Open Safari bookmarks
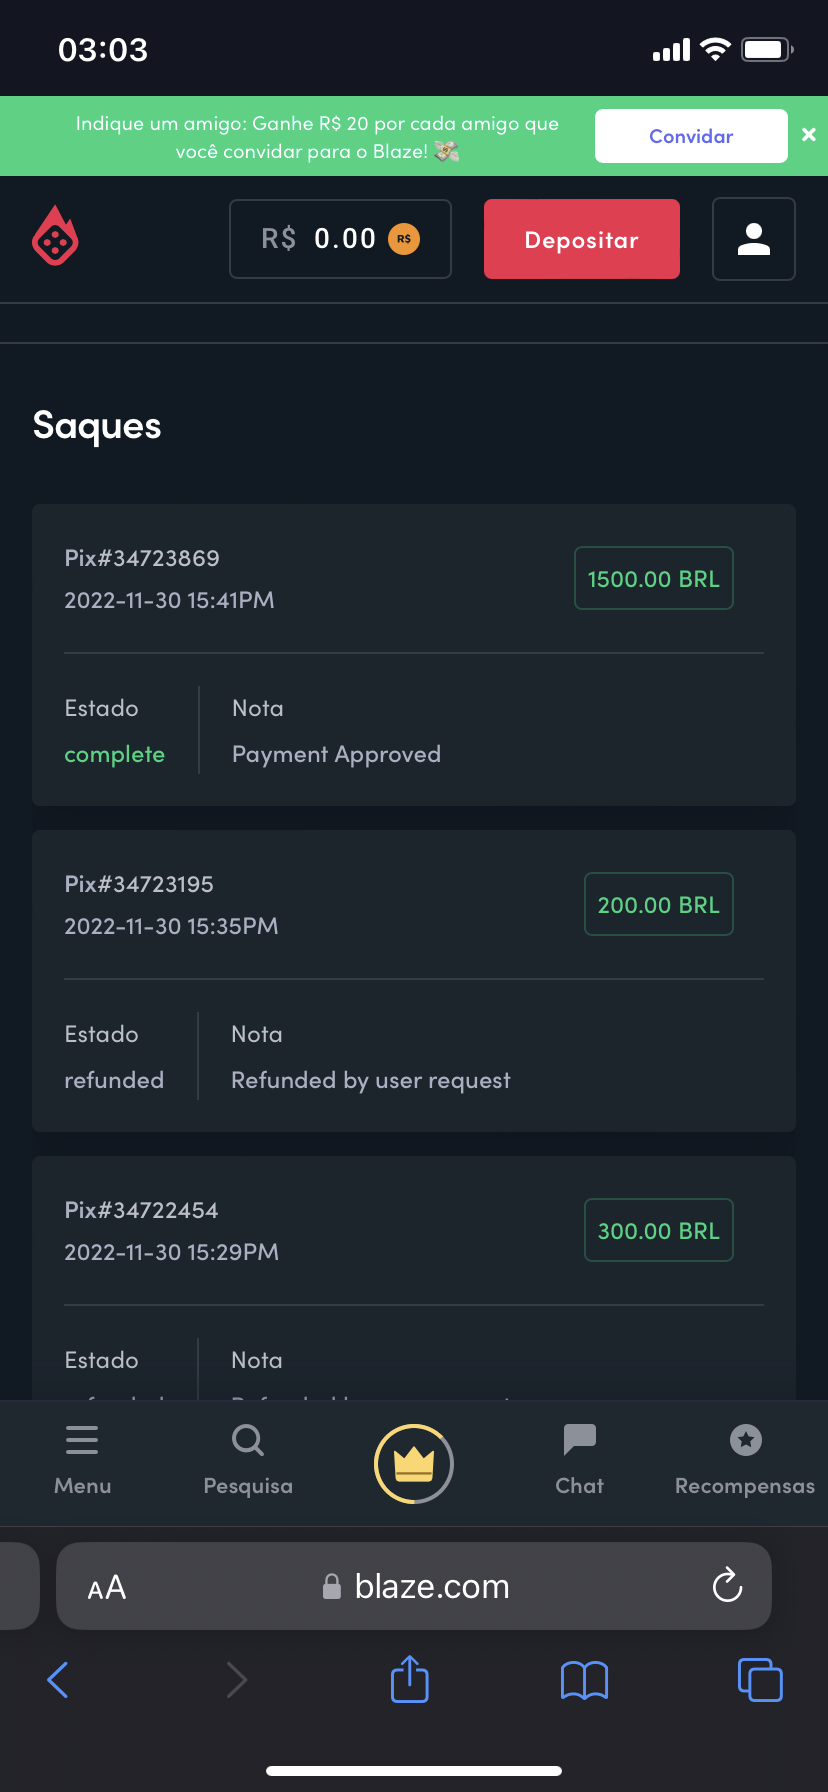The image size is (828, 1792). coord(584,1680)
